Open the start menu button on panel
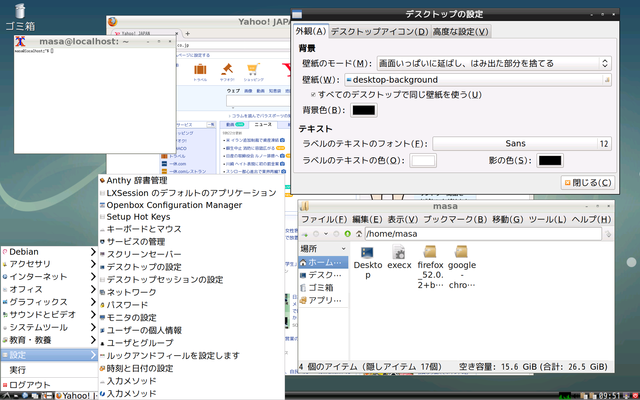This screenshot has width=640, height=400. point(6,396)
